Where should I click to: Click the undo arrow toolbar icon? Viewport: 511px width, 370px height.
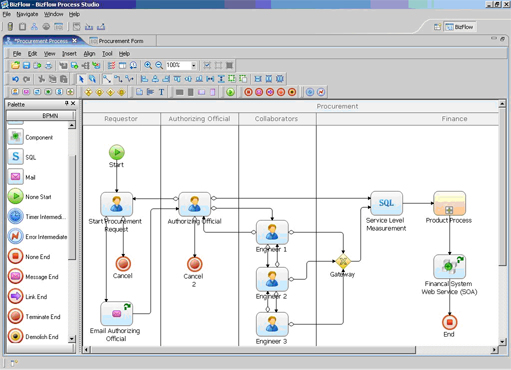(x=15, y=79)
